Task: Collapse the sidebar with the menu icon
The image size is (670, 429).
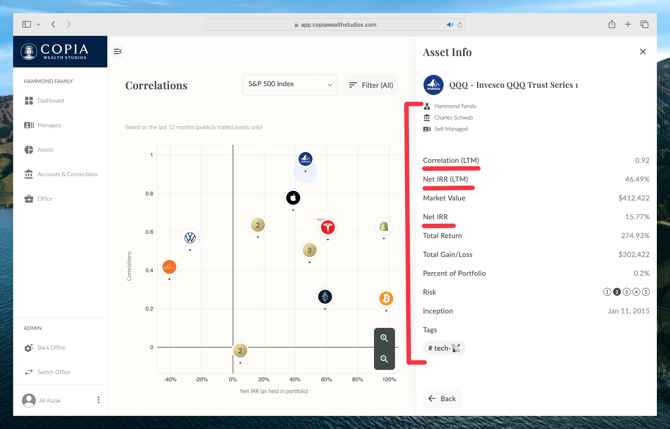Action: coord(118,51)
